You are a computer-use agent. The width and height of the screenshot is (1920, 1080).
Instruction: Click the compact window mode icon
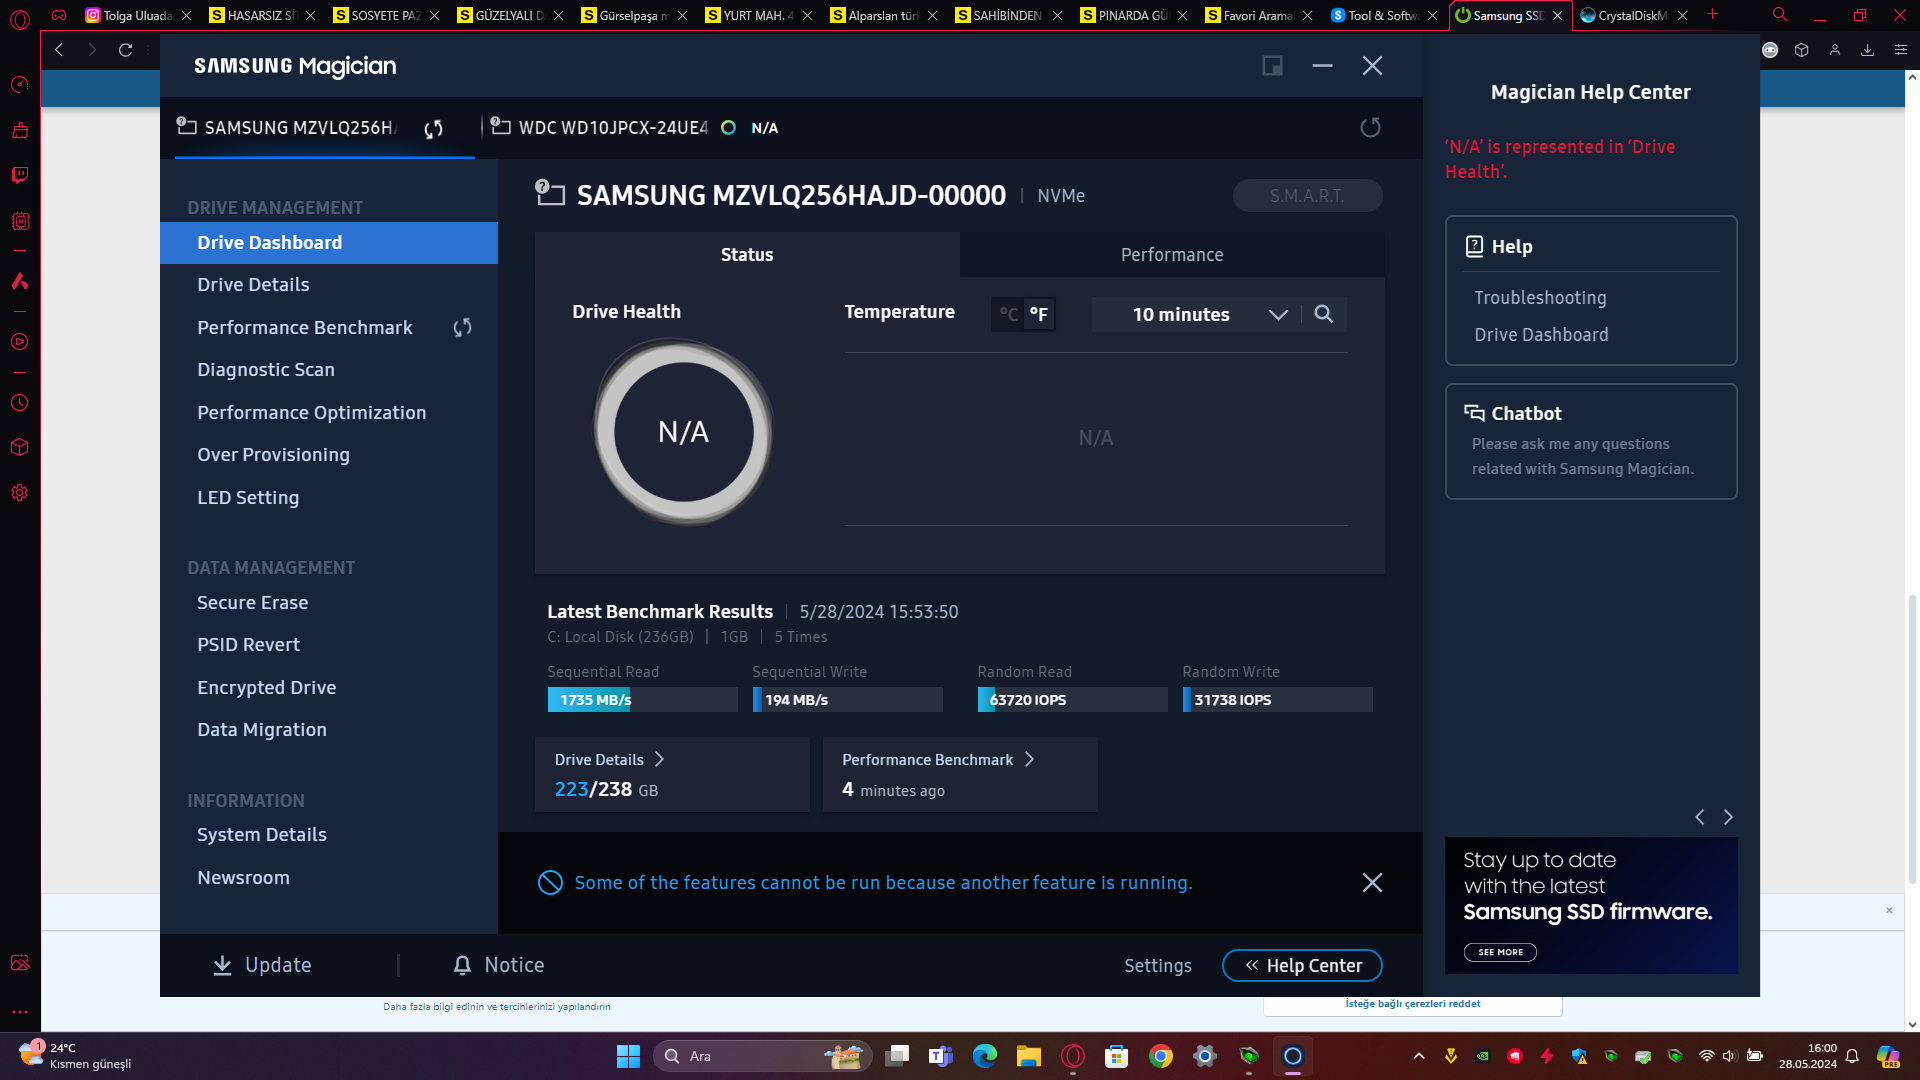click(x=1272, y=66)
